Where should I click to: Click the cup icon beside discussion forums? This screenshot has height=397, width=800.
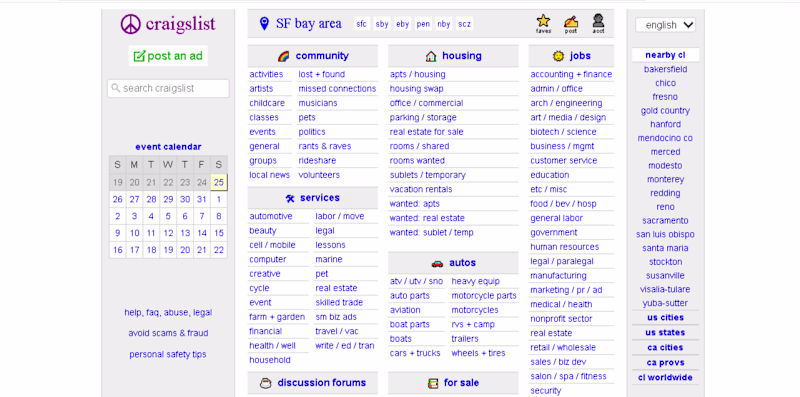265,383
